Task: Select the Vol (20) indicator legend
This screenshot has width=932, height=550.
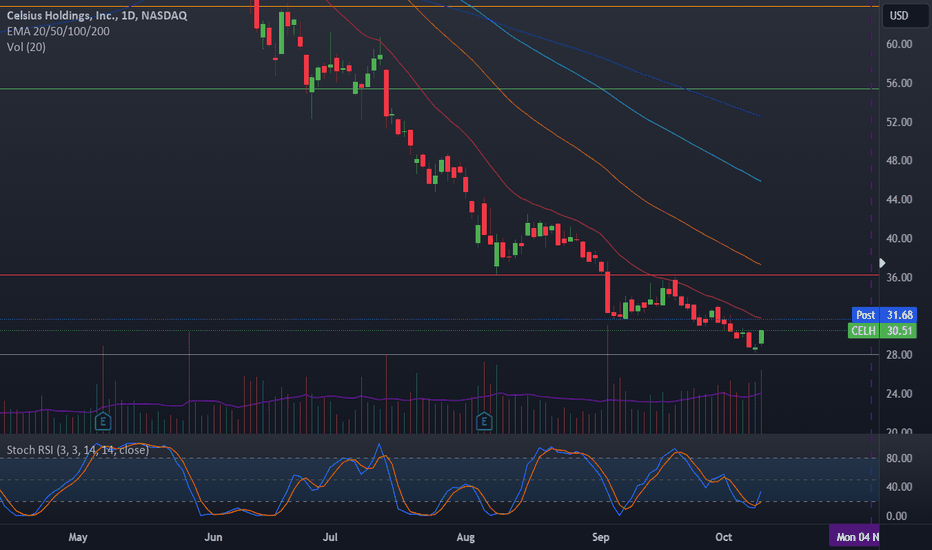Action: click(x=26, y=47)
